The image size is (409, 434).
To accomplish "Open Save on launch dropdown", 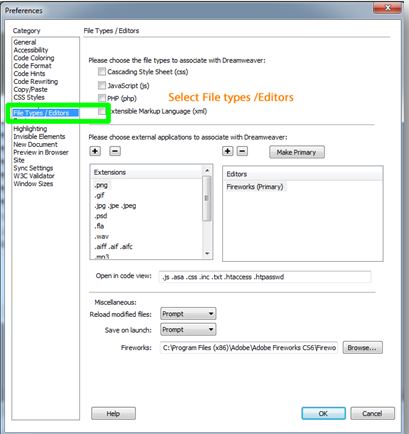I will point(188,330).
